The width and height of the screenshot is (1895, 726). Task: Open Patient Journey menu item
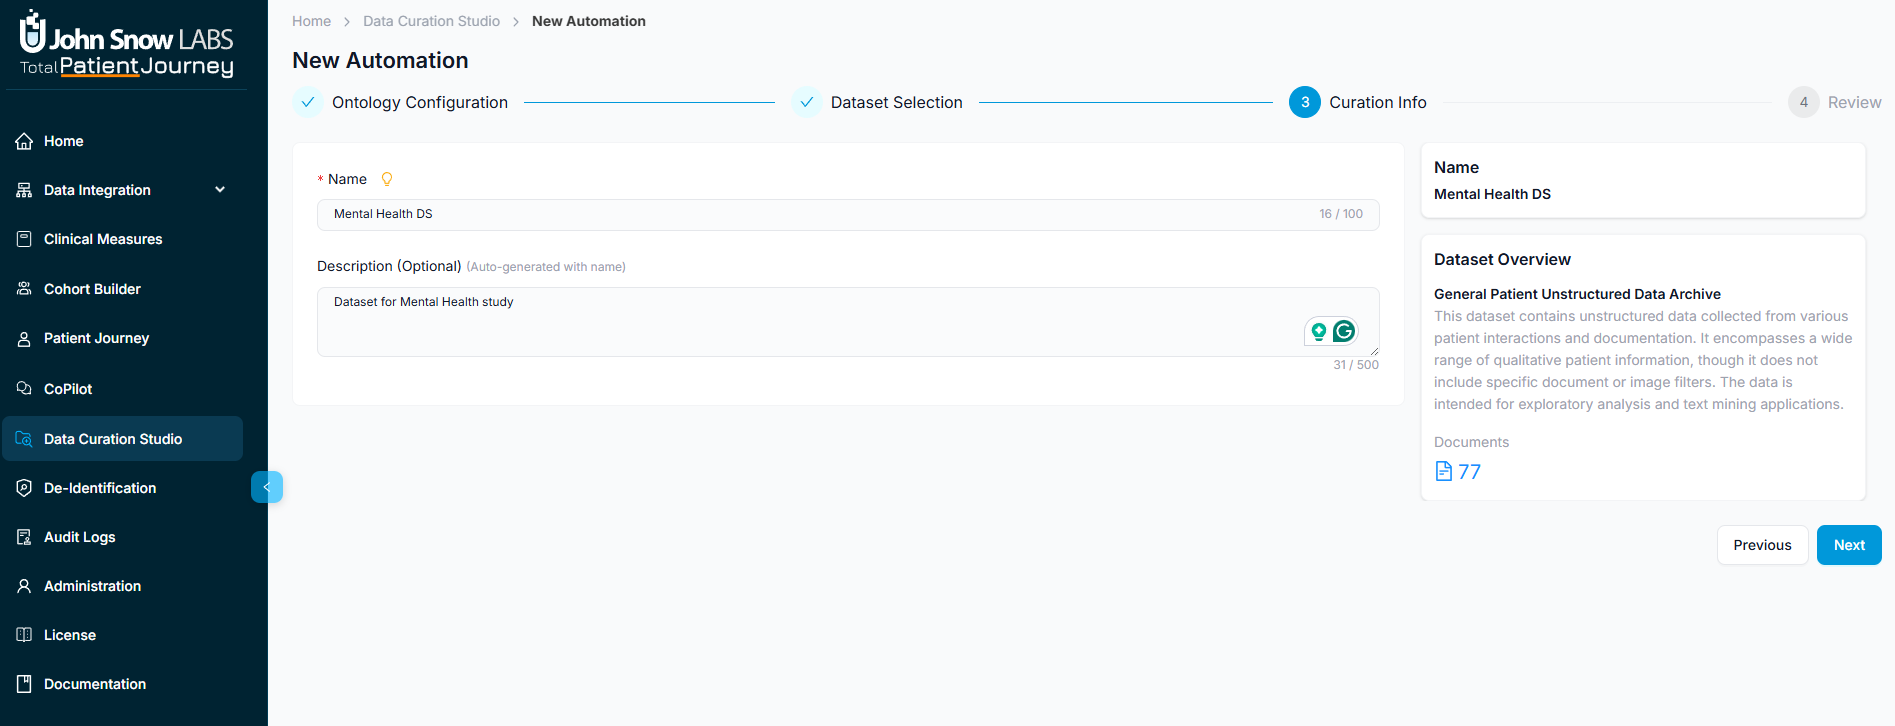coord(122,338)
